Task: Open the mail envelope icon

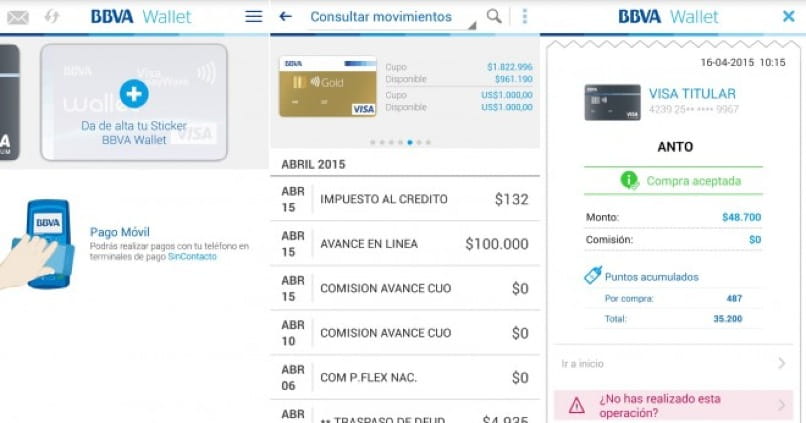Action: [x=17, y=17]
